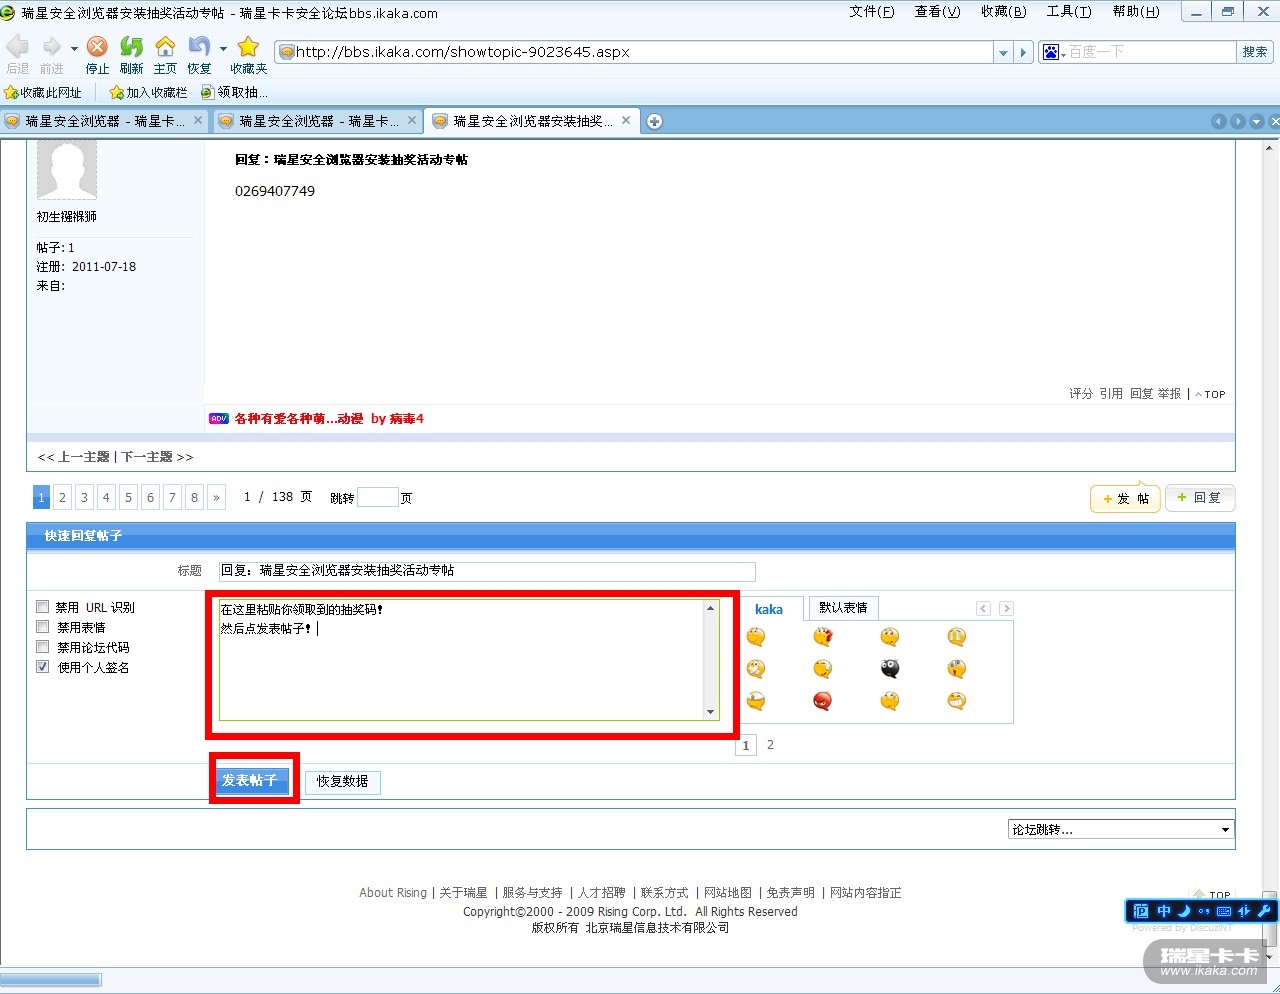Image resolution: width=1280 pixels, height=994 pixels.
Task: Open the 收藏(B) menu
Action: [x=1003, y=12]
